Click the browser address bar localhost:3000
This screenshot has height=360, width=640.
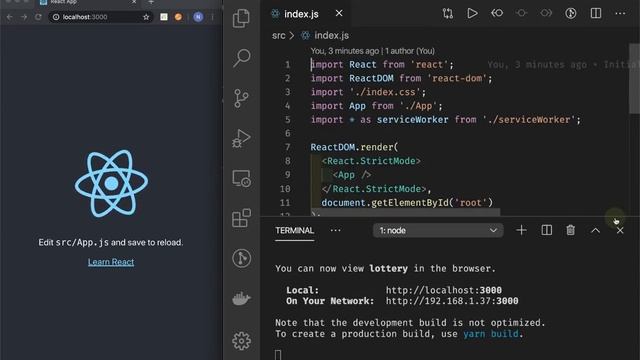coord(99,17)
